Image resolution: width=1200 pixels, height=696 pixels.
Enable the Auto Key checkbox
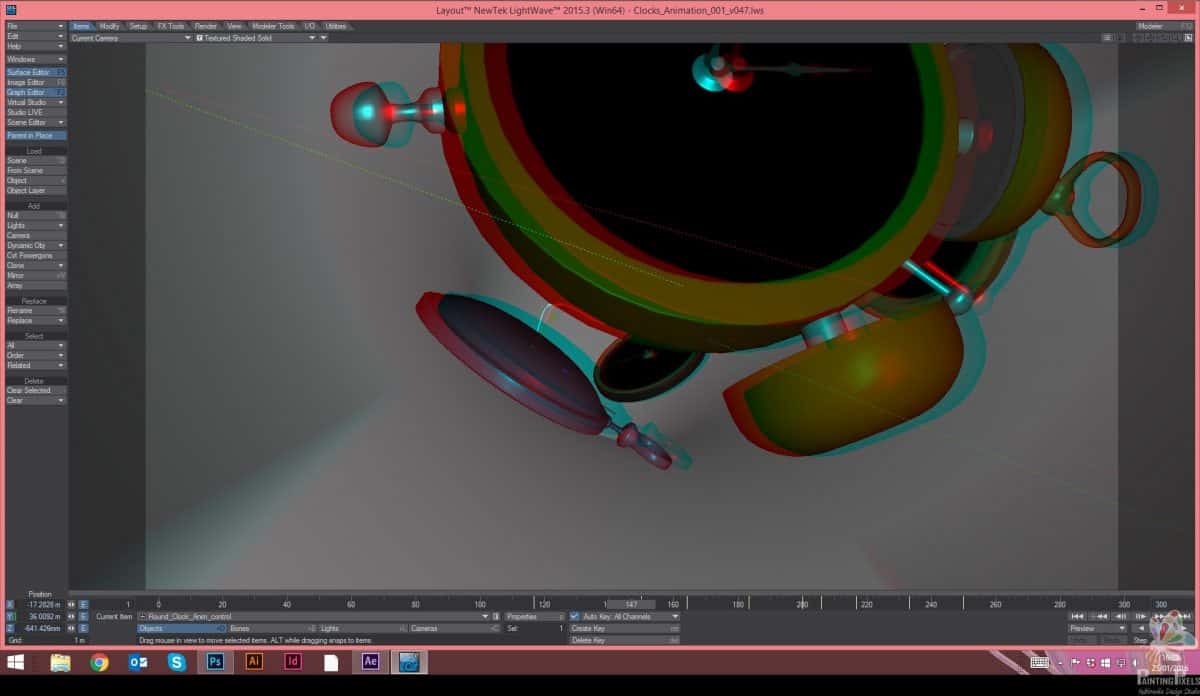point(574,616)
